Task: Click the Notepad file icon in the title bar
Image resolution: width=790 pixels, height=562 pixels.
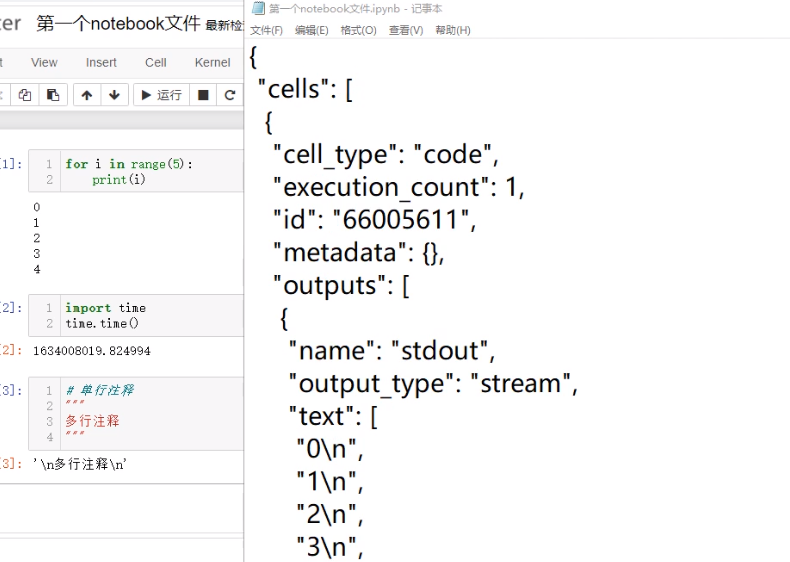Action: (x=258, y=8)
